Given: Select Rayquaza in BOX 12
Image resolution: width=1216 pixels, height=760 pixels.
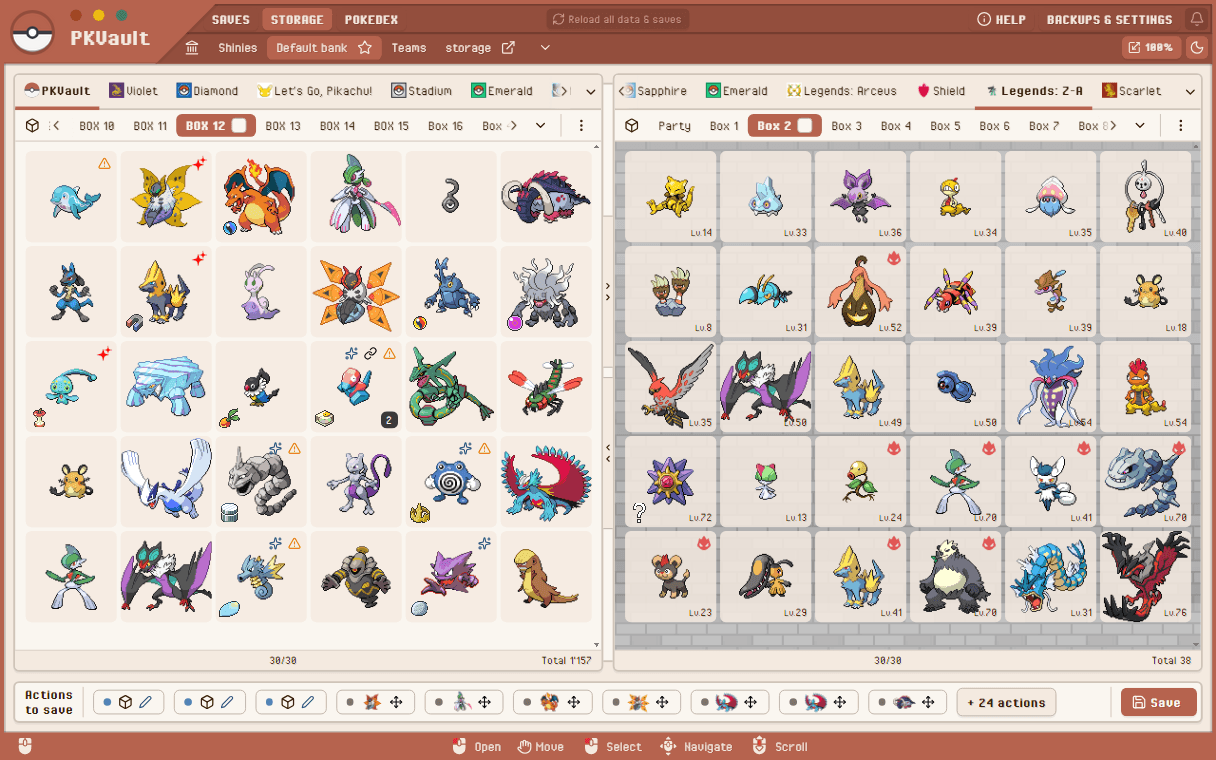Looking at the screenshot, I should (x=451, y=387).
